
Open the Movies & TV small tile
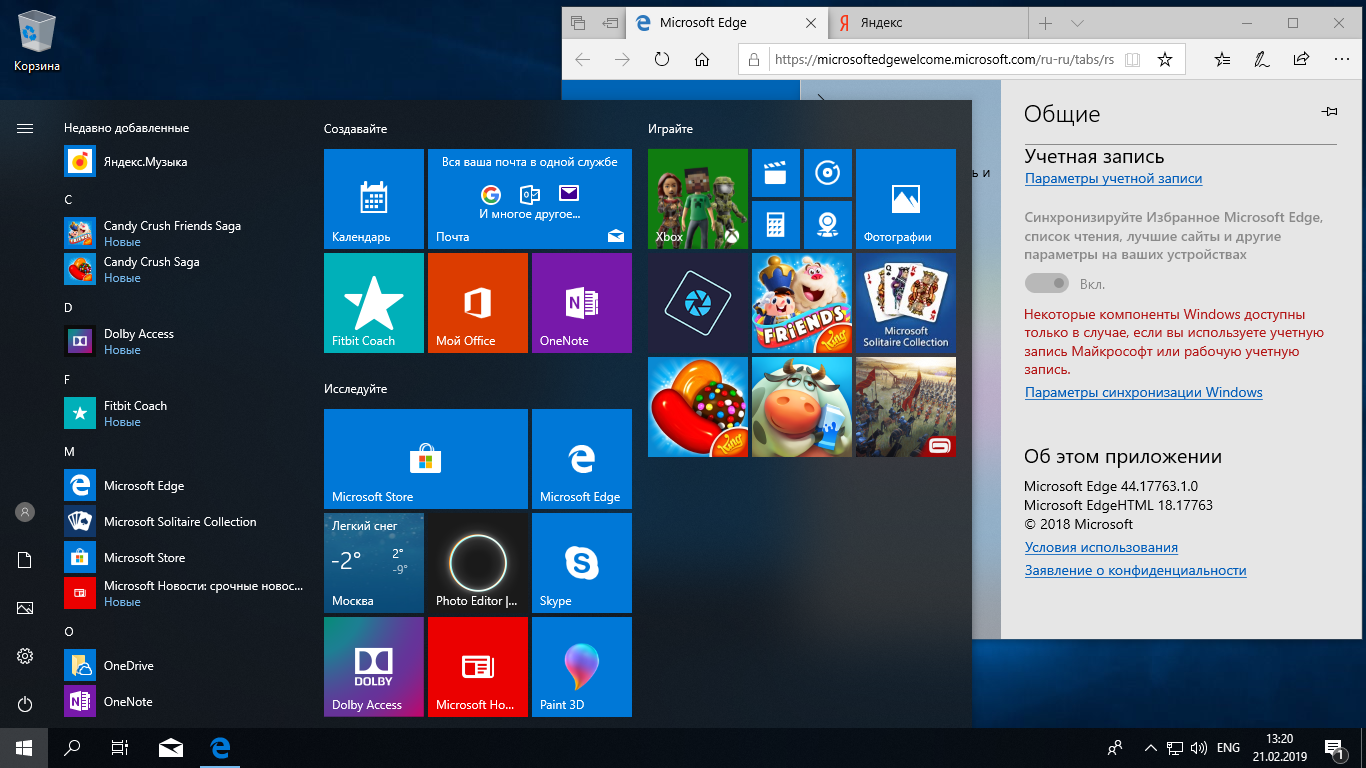(775, 173)
